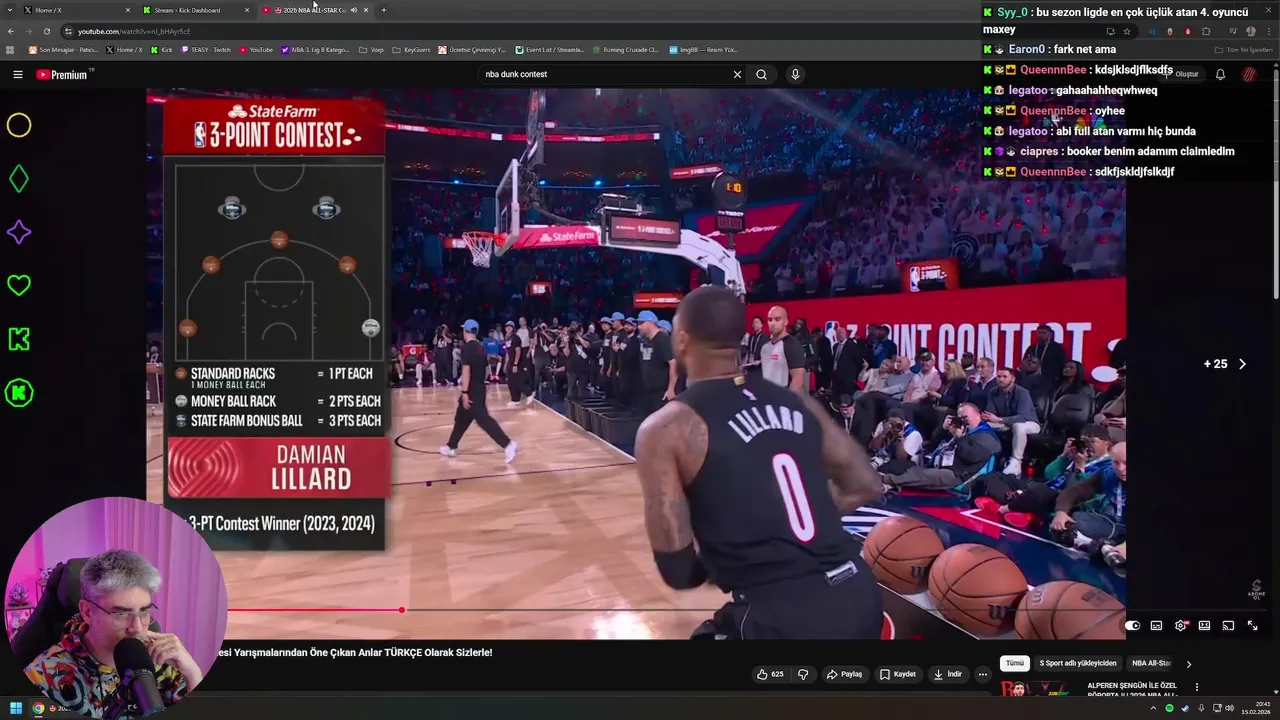
Task: Download the video with İndir
Action: click(947, 674)
